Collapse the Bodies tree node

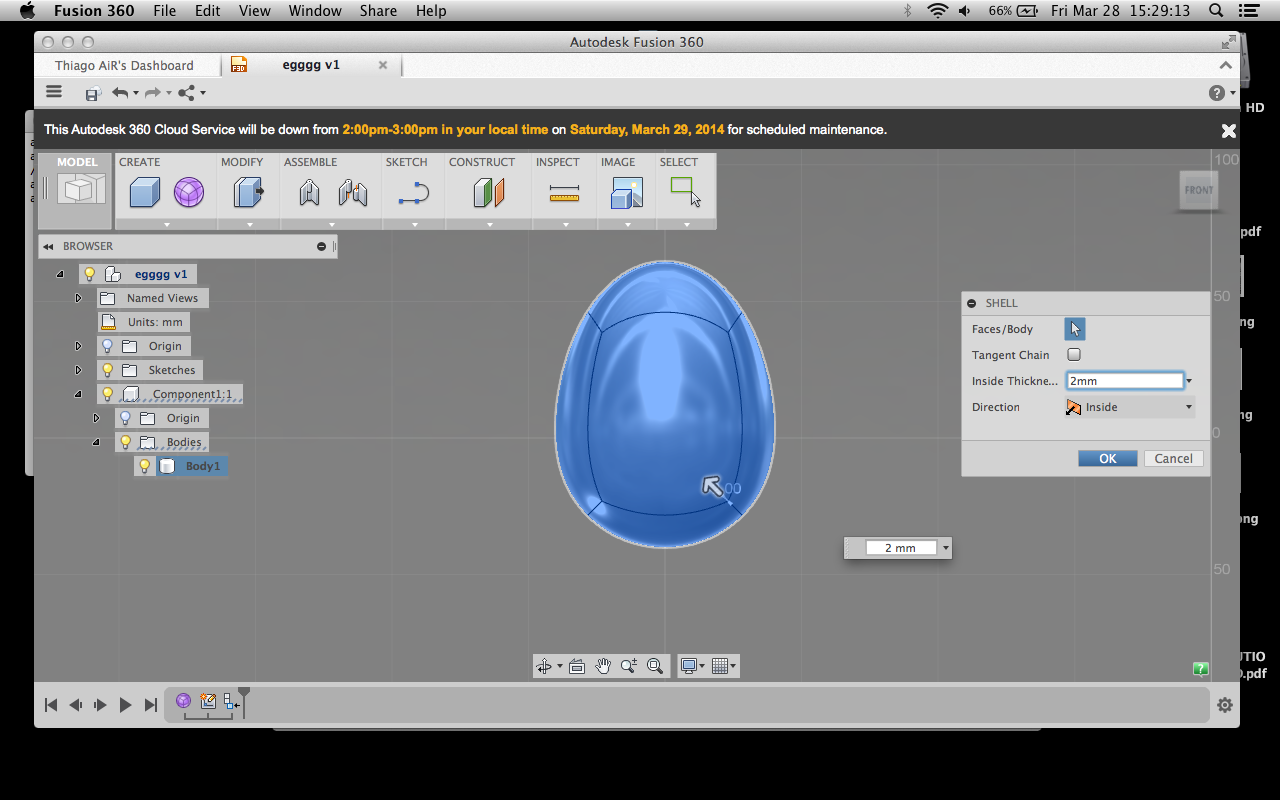coord(96,442)
